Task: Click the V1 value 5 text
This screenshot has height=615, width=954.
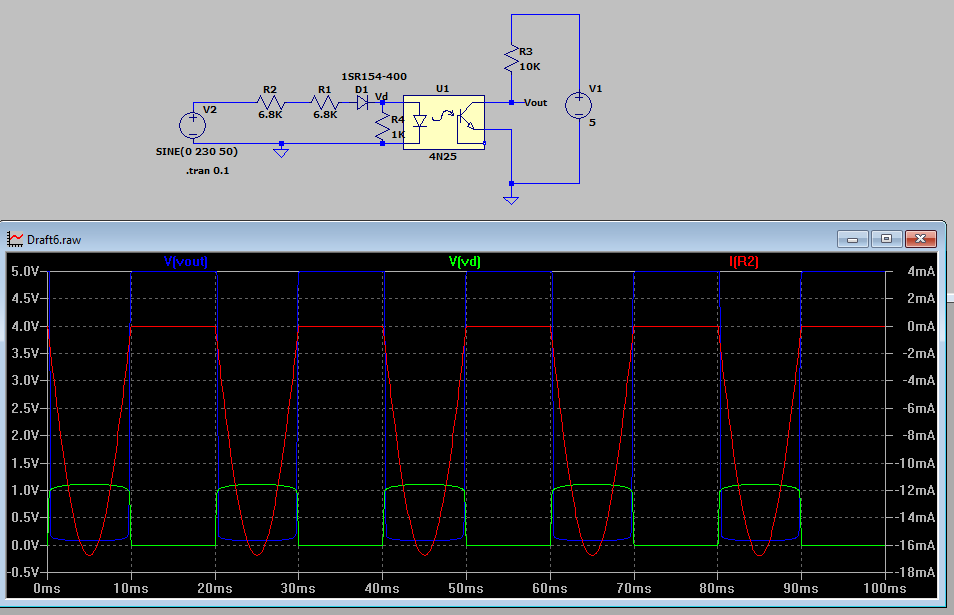Action: tap(592, 123)
